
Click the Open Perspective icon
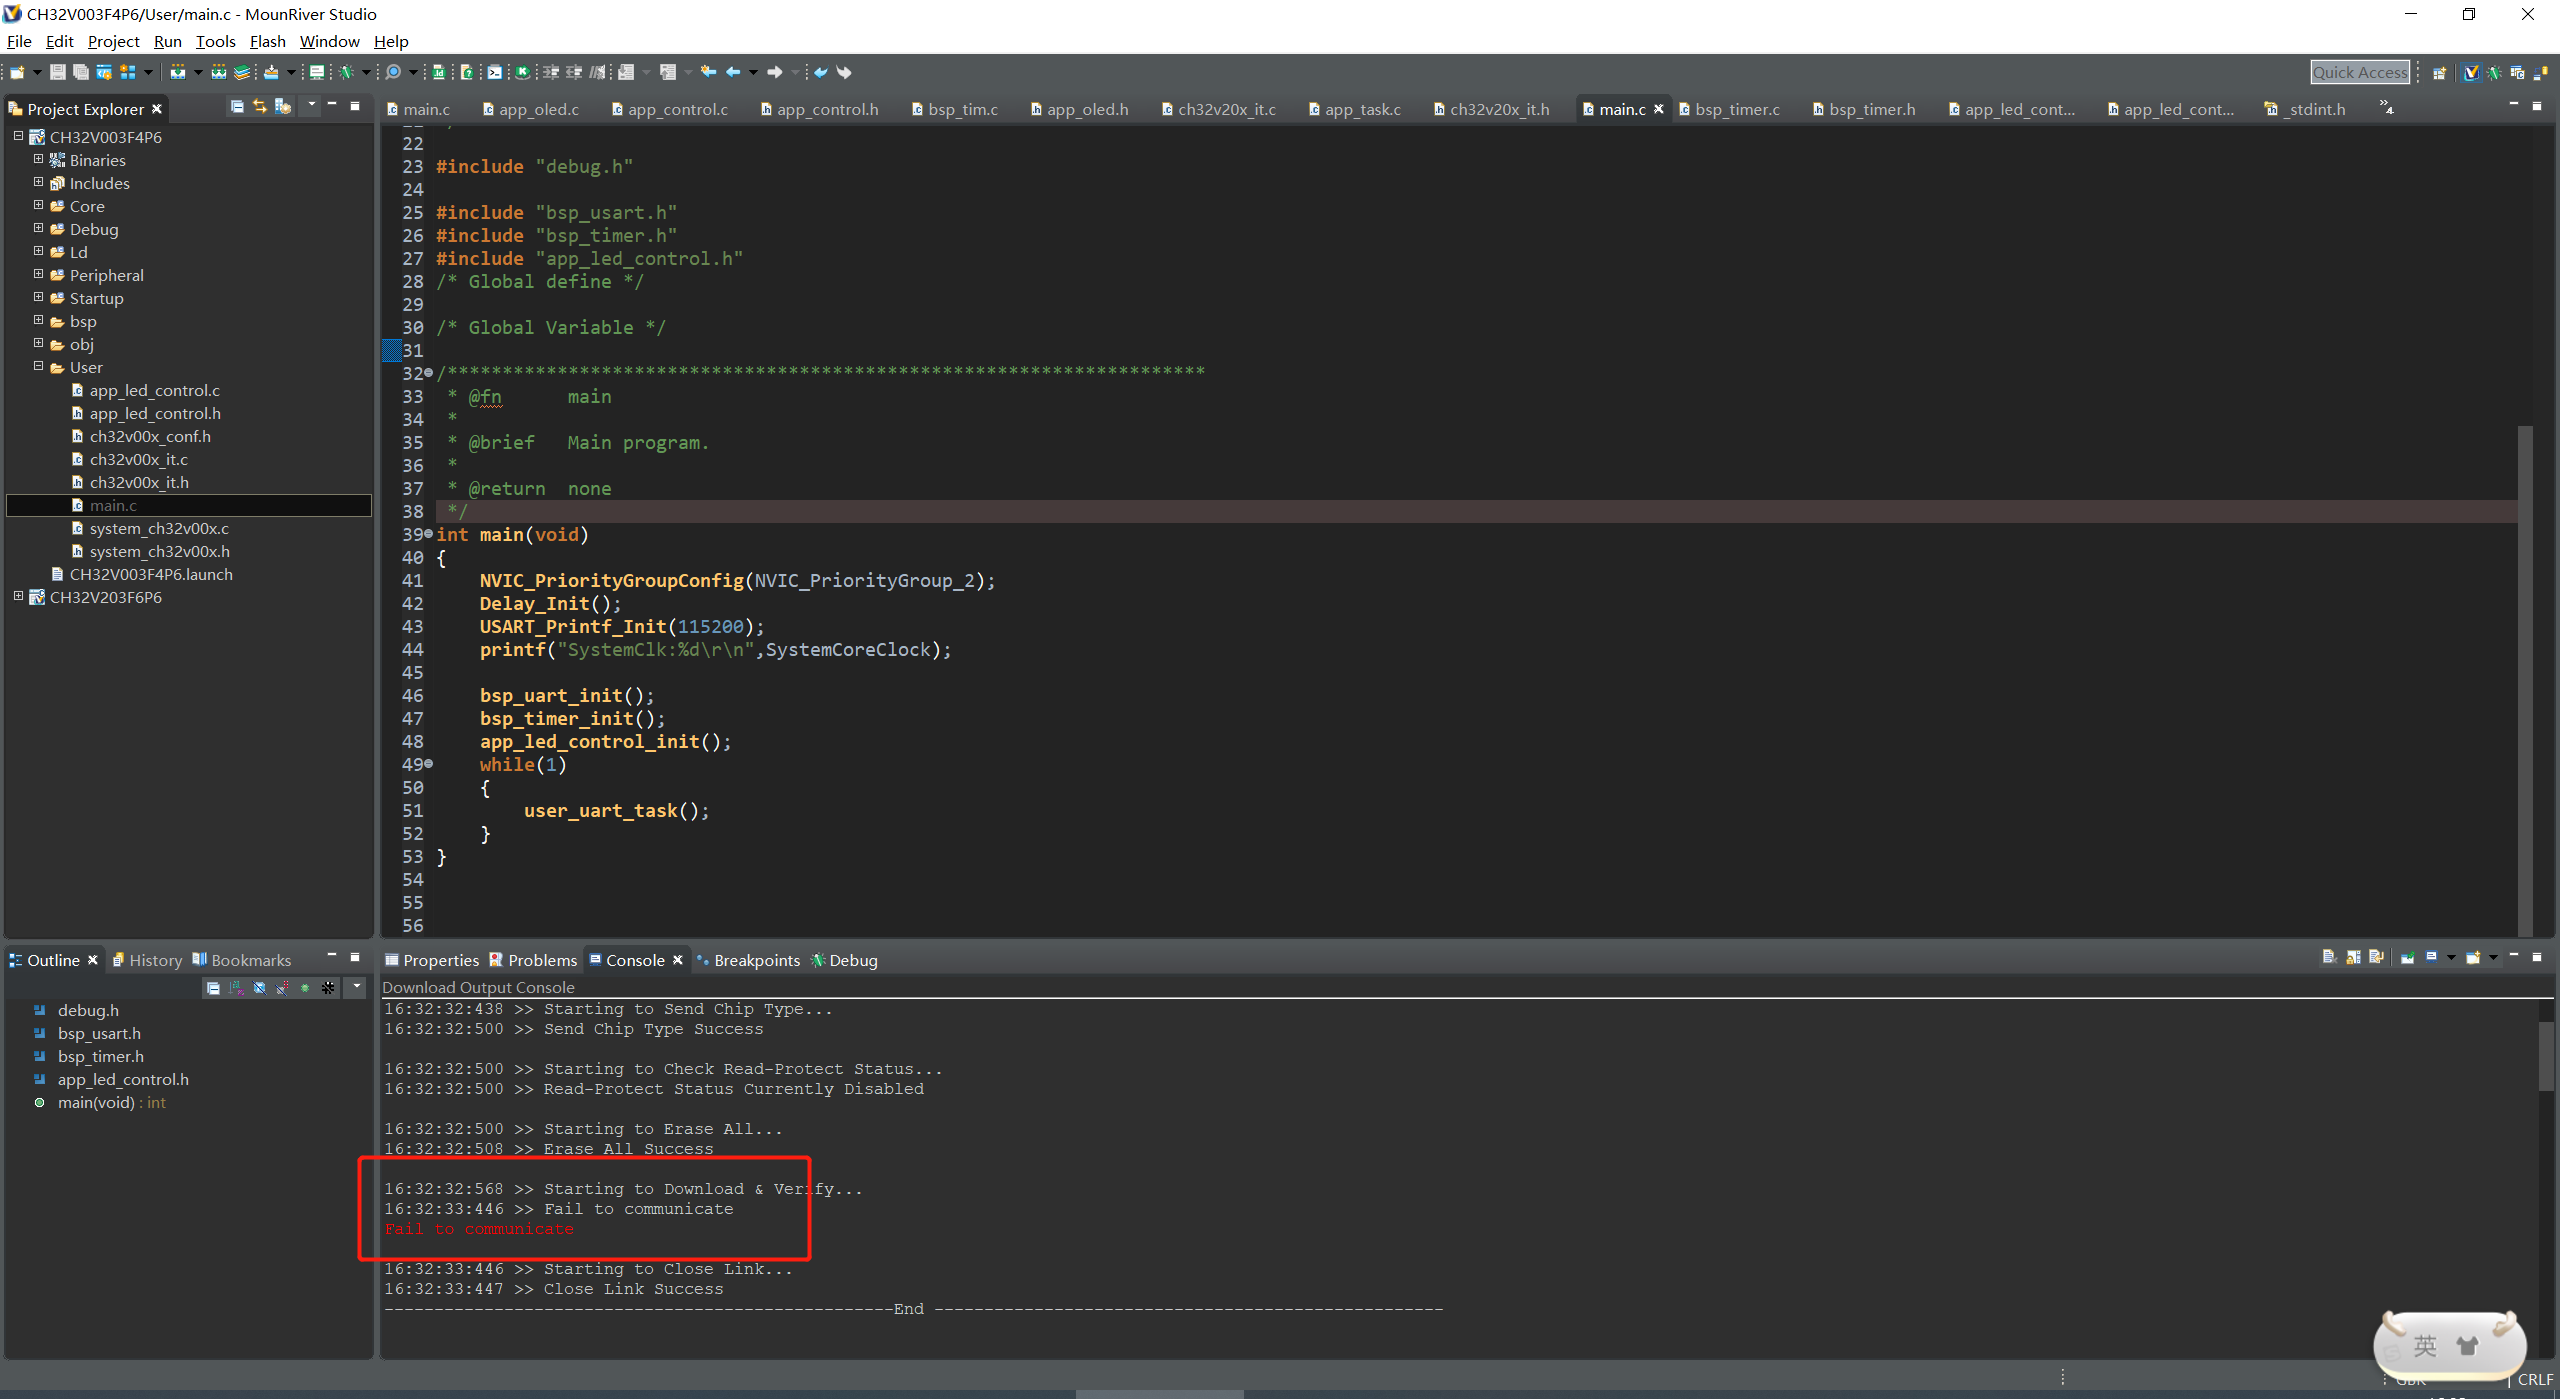pyautogui.click(x=2440, y=72)
